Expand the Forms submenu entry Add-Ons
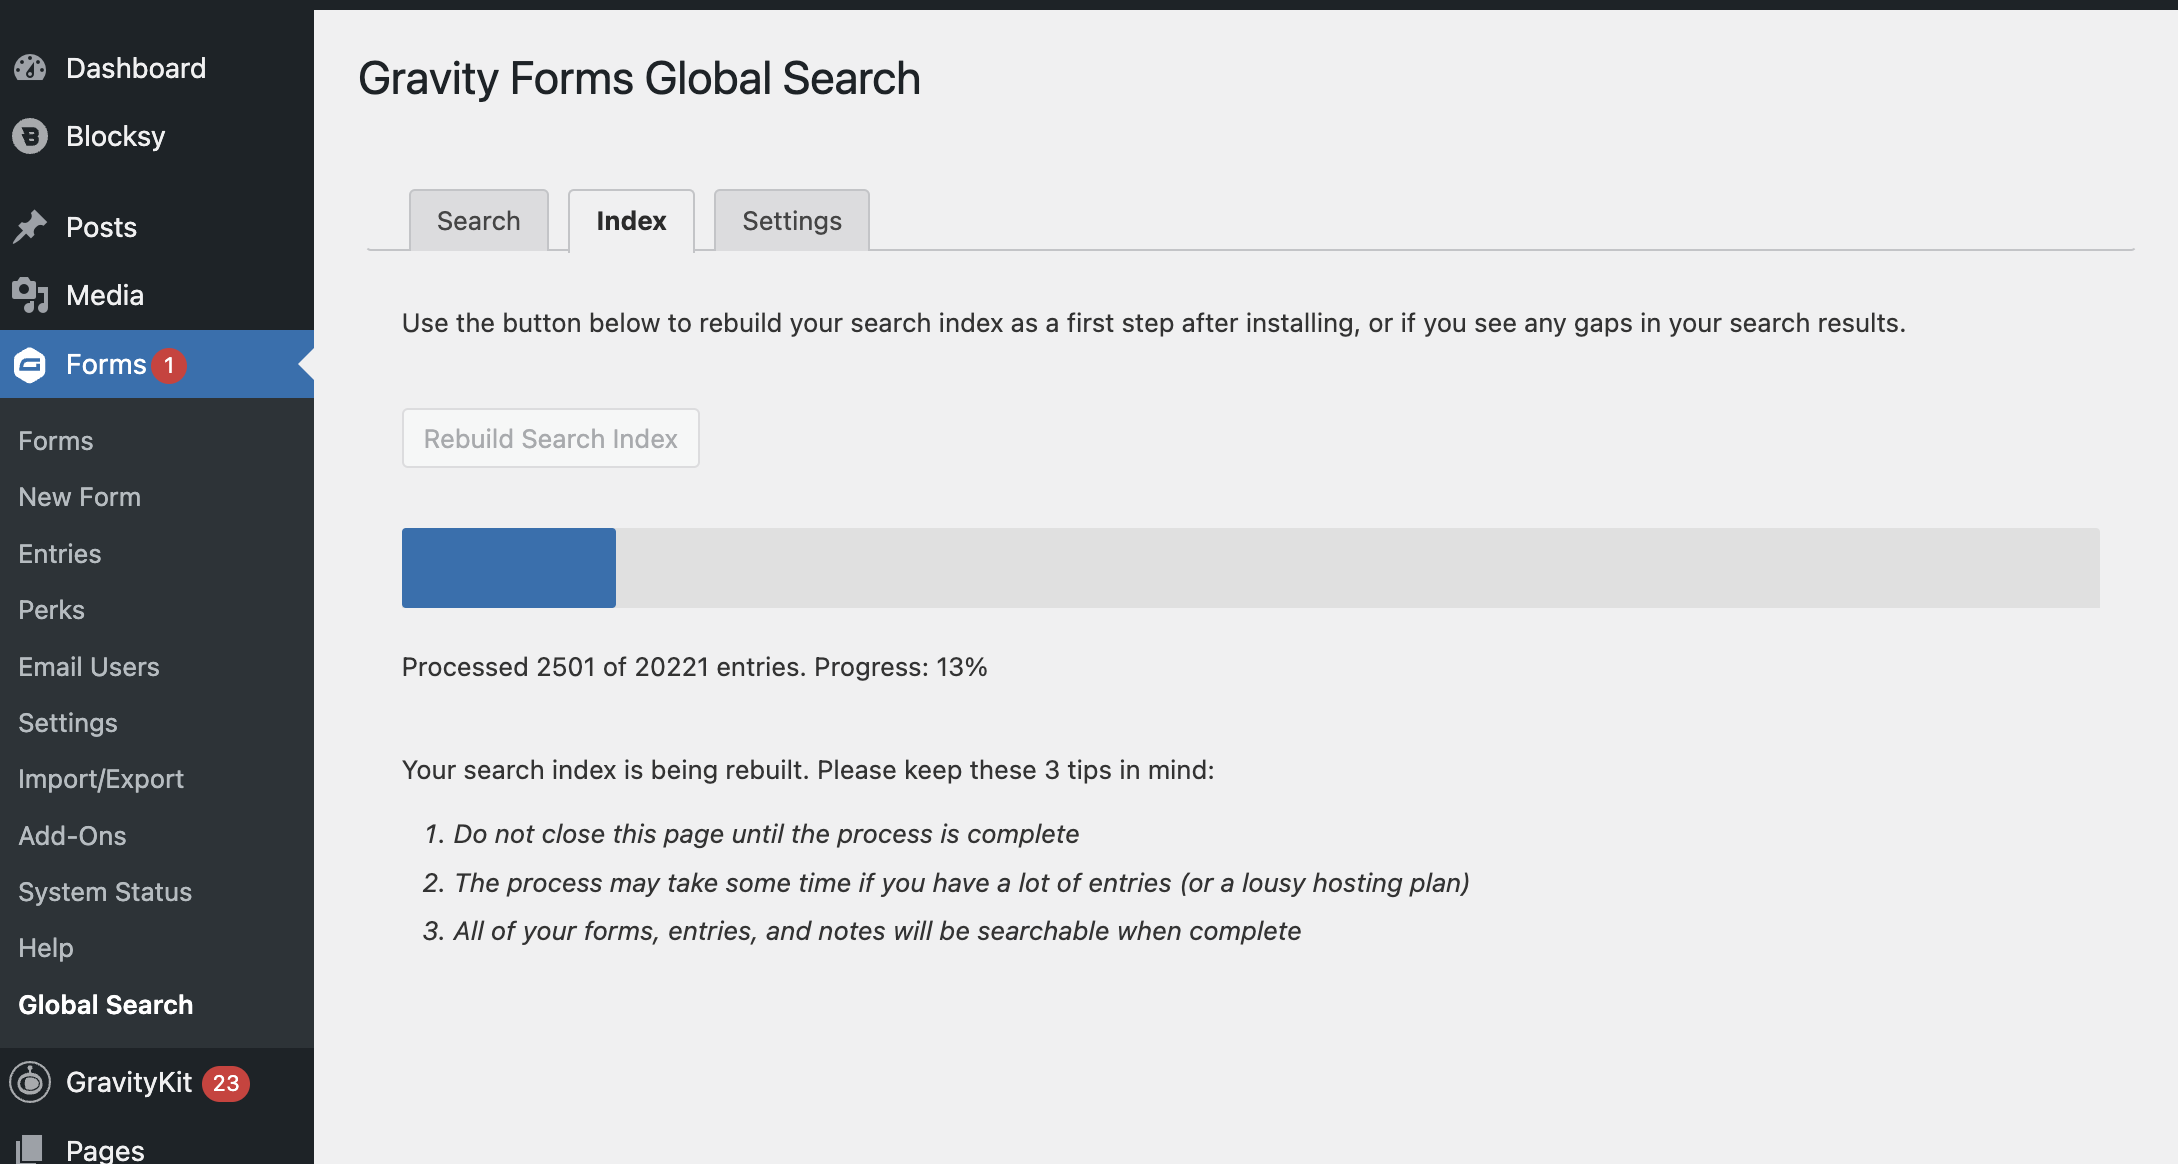Viewport: 2178px width, 1164px height. 71,835
